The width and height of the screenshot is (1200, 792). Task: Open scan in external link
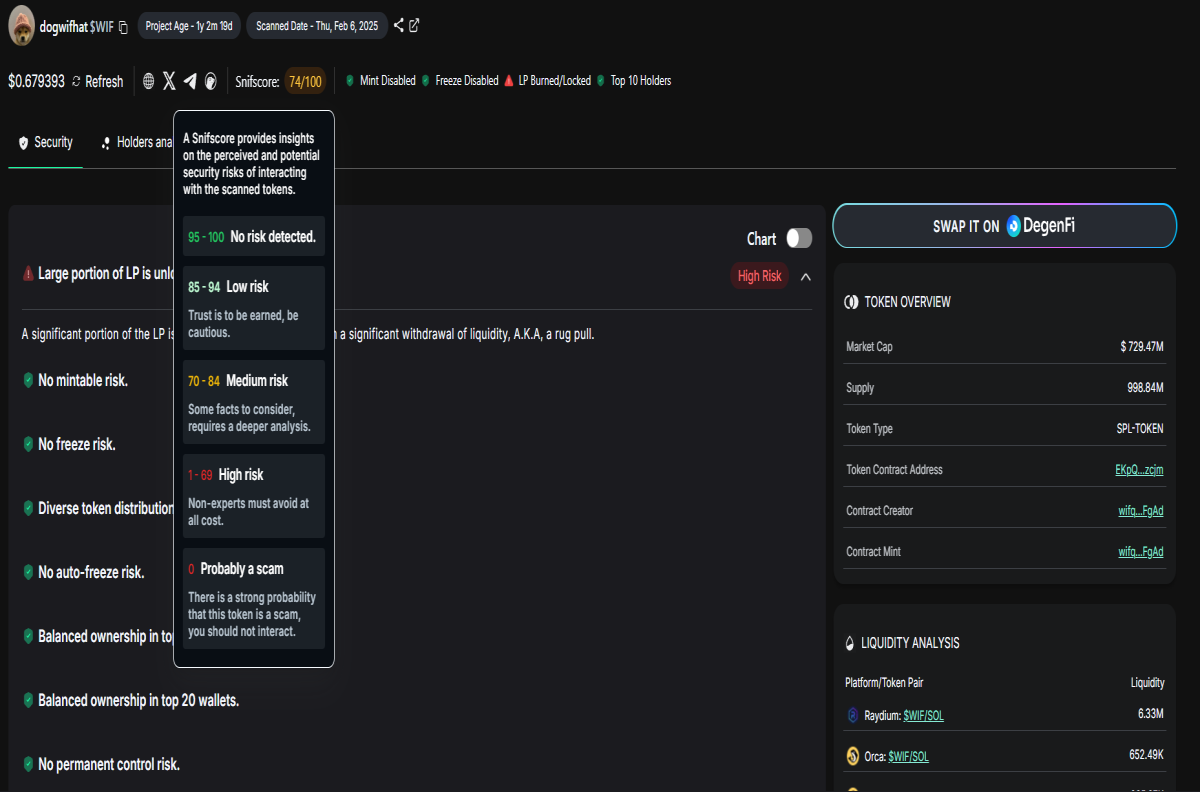pyautogui.click(x=414, y=26)
